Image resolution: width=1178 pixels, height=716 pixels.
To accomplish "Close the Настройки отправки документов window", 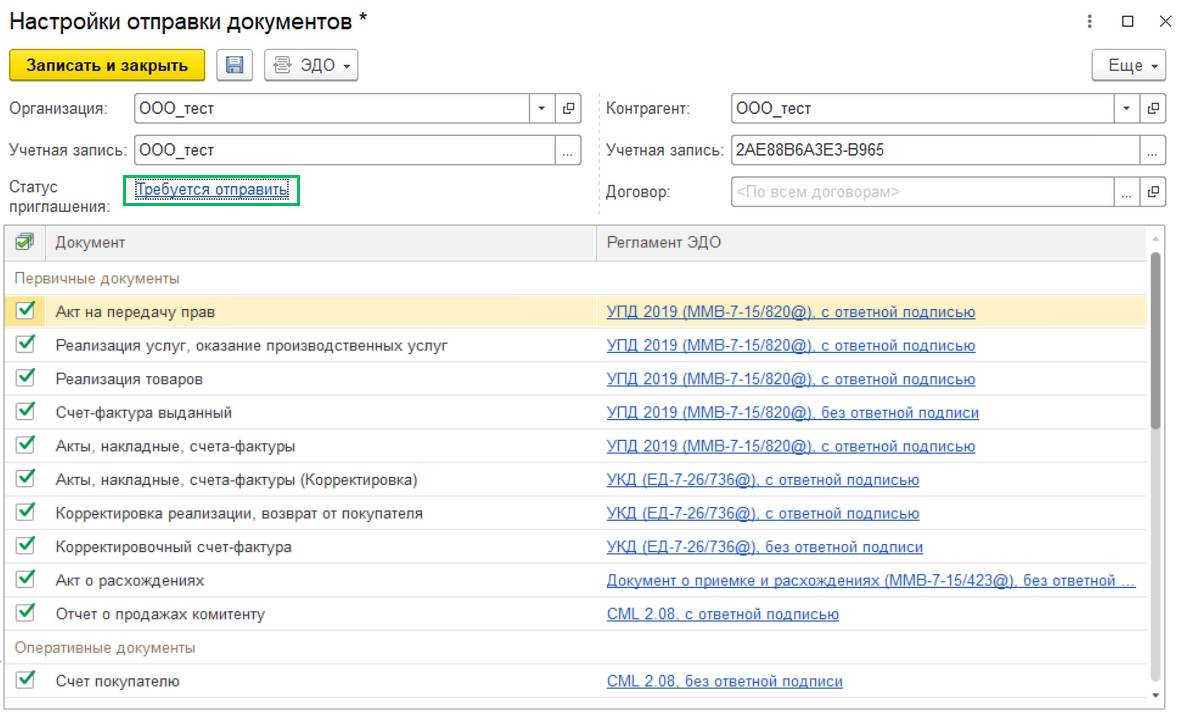I will coord(1164,22).
